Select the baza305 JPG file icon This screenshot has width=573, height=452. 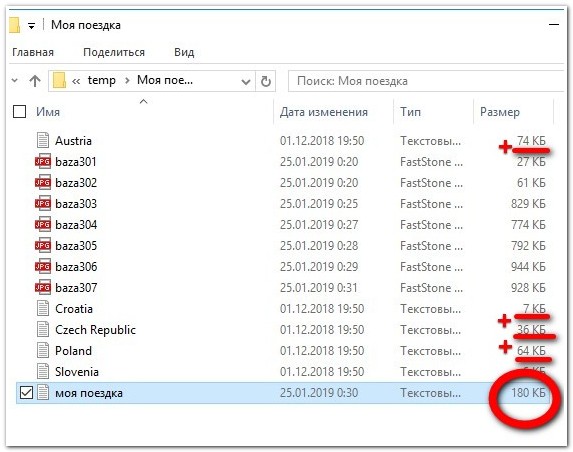43,246
